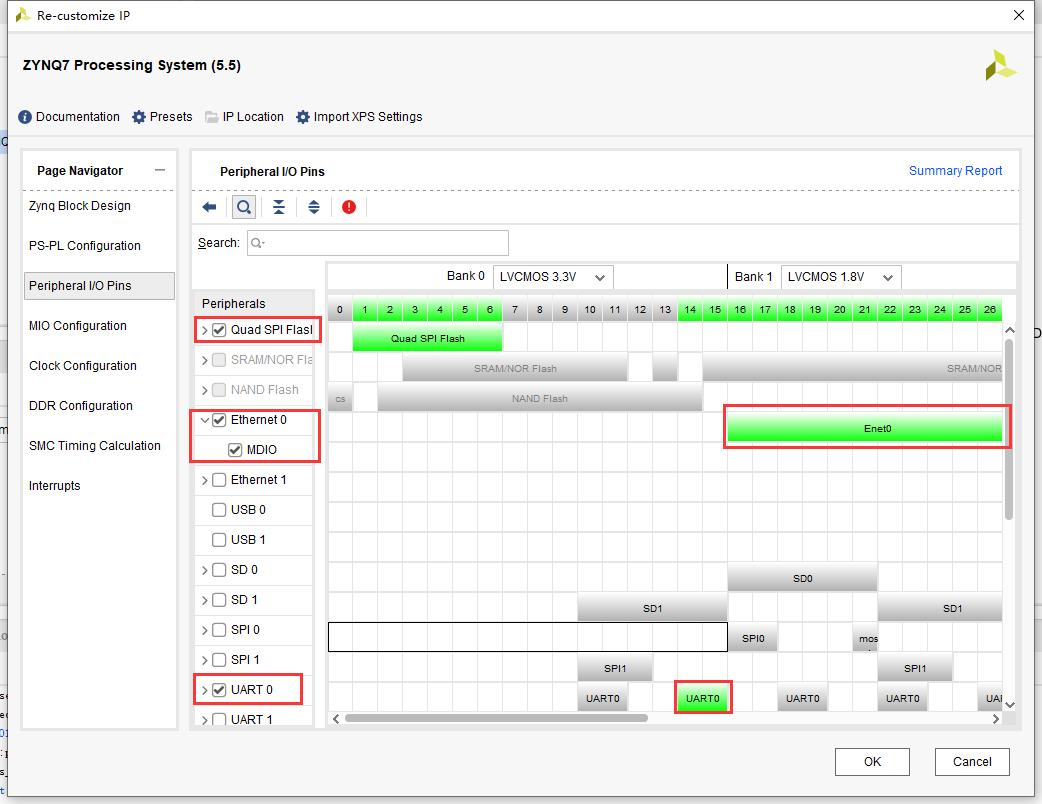Screen dimensions: 1042x804
Task: Go to DDR Configuration page
Action: point(80,405)
